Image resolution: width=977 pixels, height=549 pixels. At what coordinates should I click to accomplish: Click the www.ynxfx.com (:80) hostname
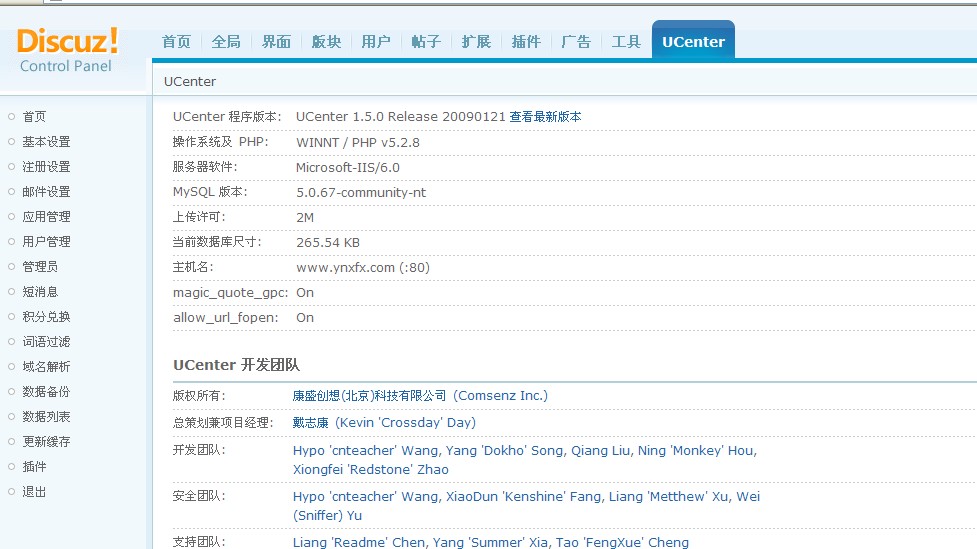[363, 267]
